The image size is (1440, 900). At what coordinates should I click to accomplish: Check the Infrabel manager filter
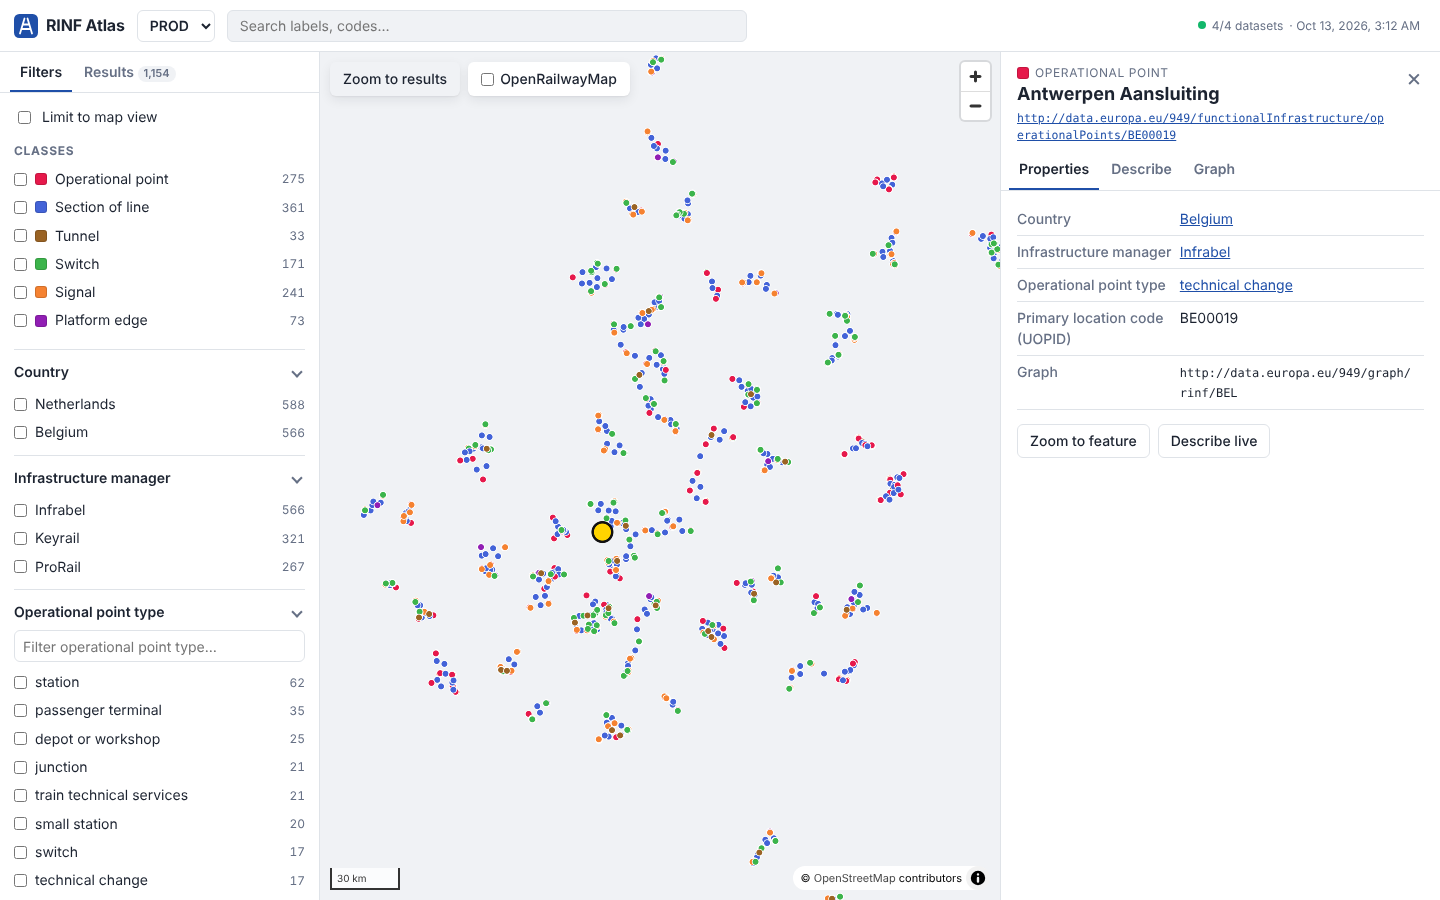(x=20, y=510)
